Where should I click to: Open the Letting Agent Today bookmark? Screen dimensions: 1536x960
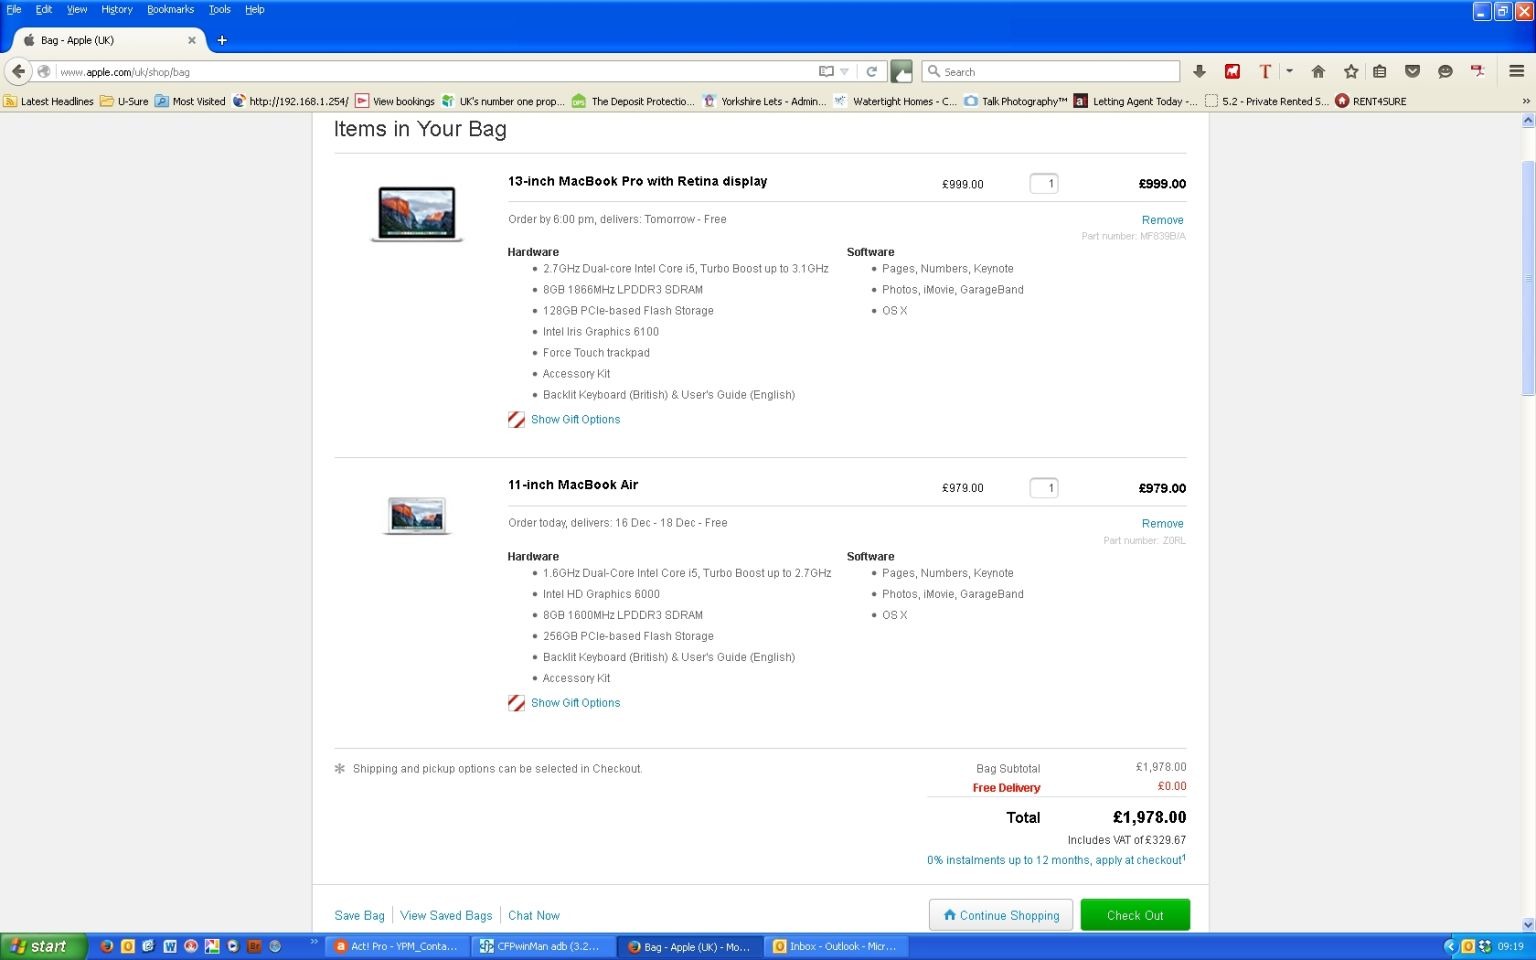1135,101
